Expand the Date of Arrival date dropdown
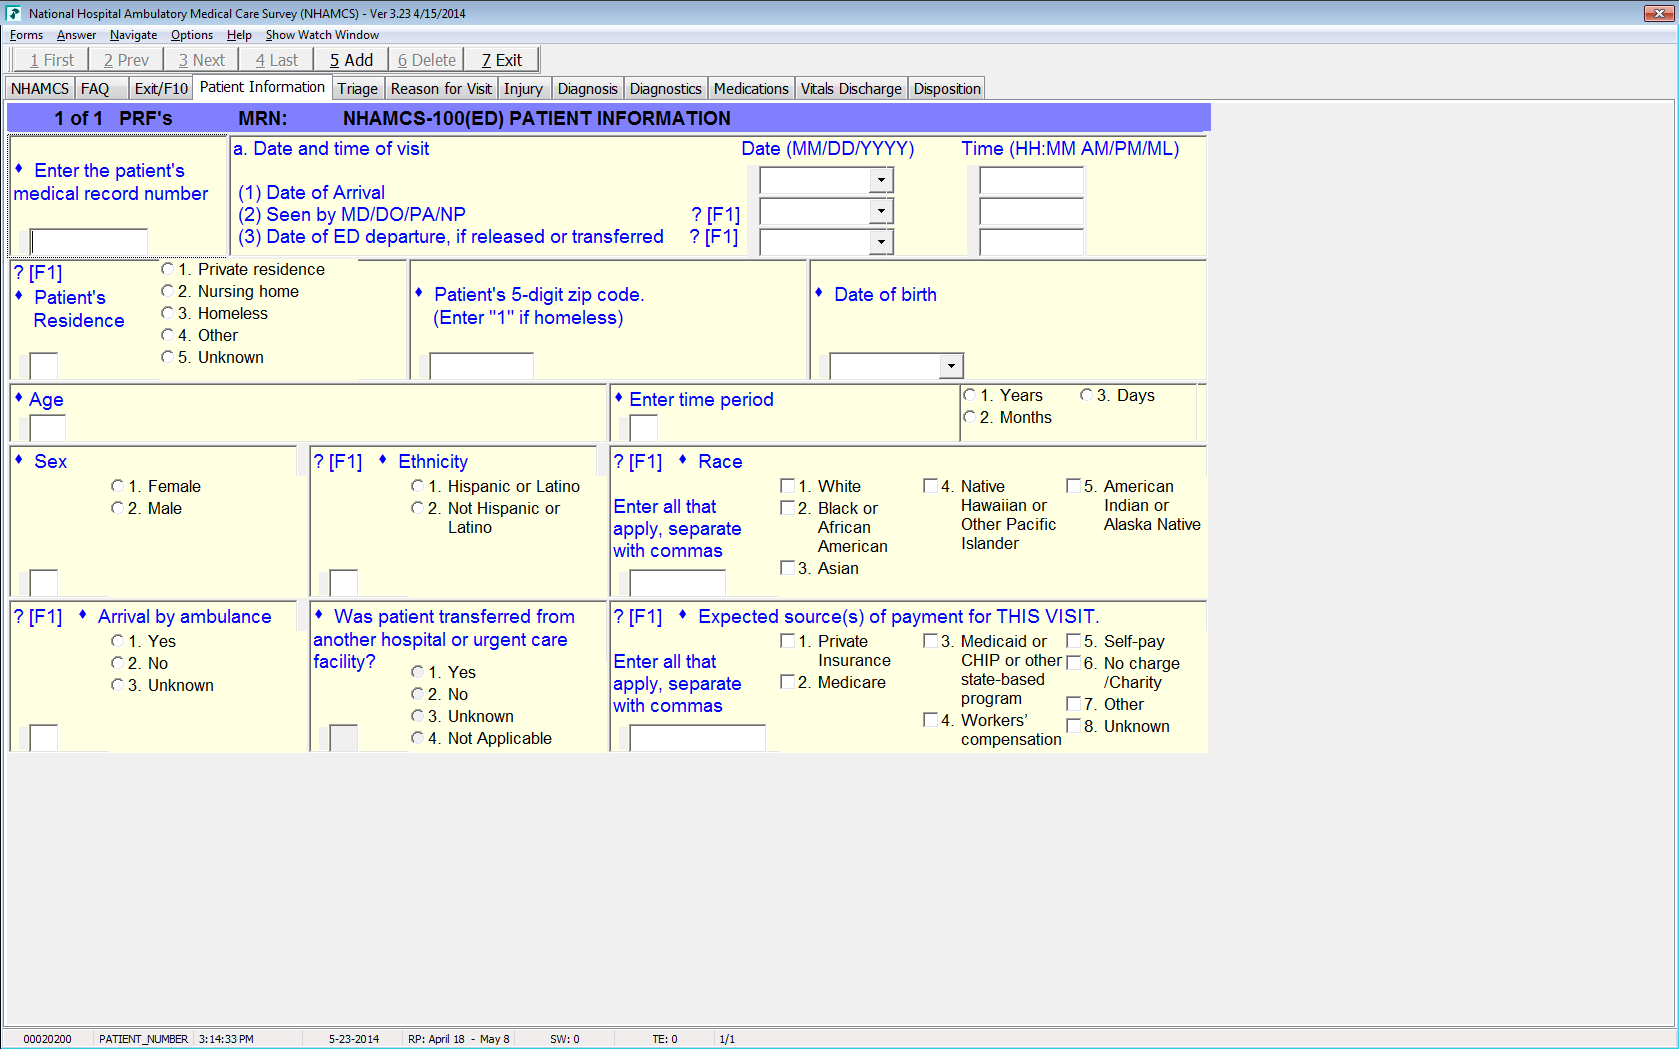1679x1049 pixels. (x=880, y=181)
